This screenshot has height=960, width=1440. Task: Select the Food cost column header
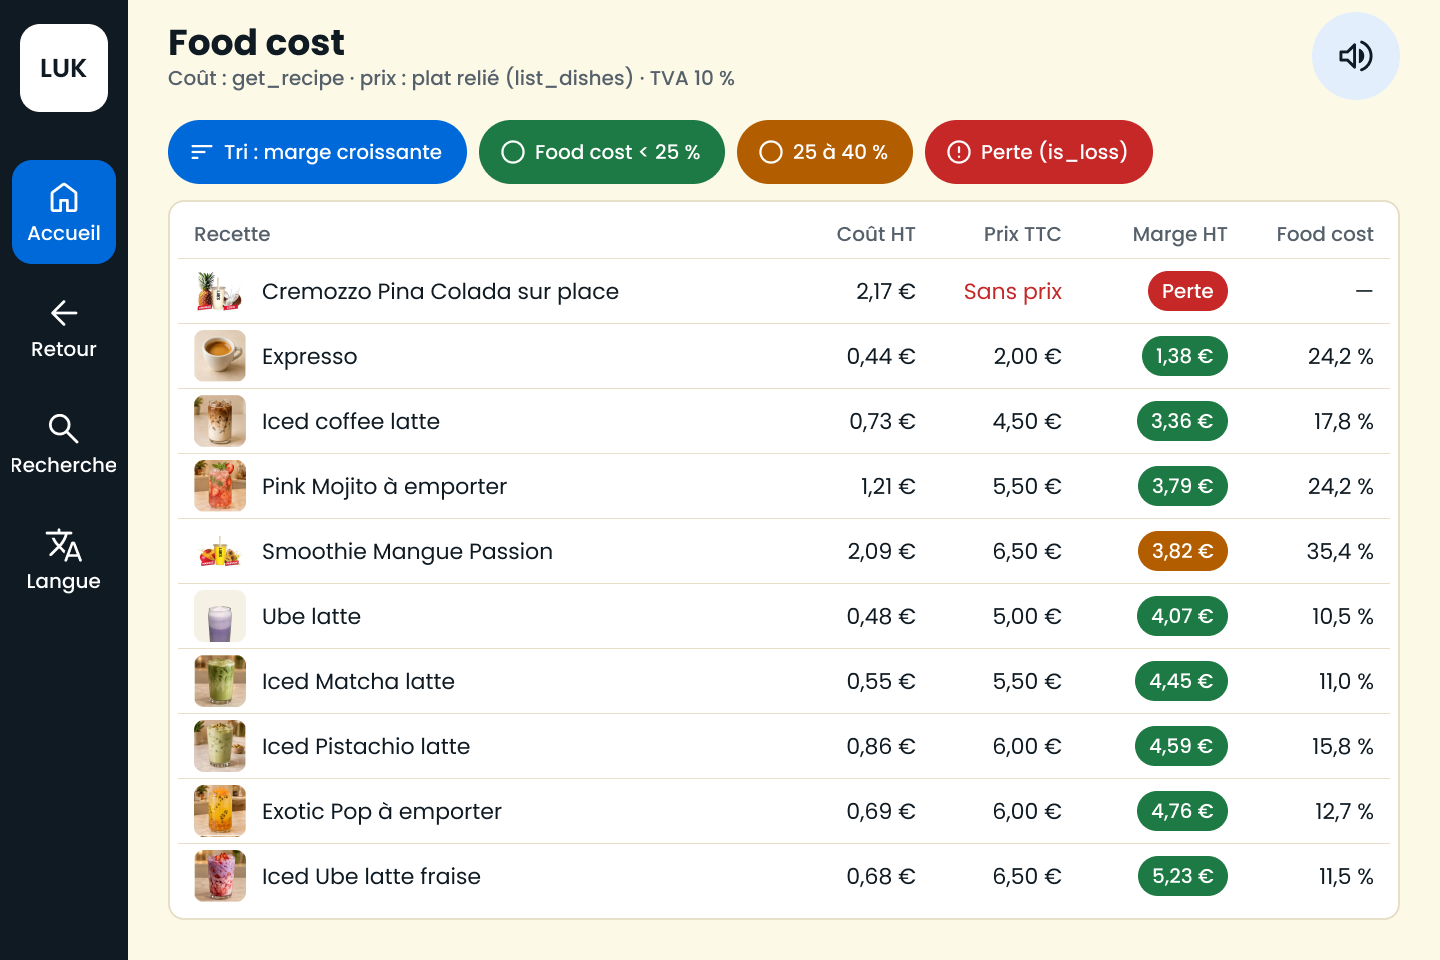coord(1325,234)
